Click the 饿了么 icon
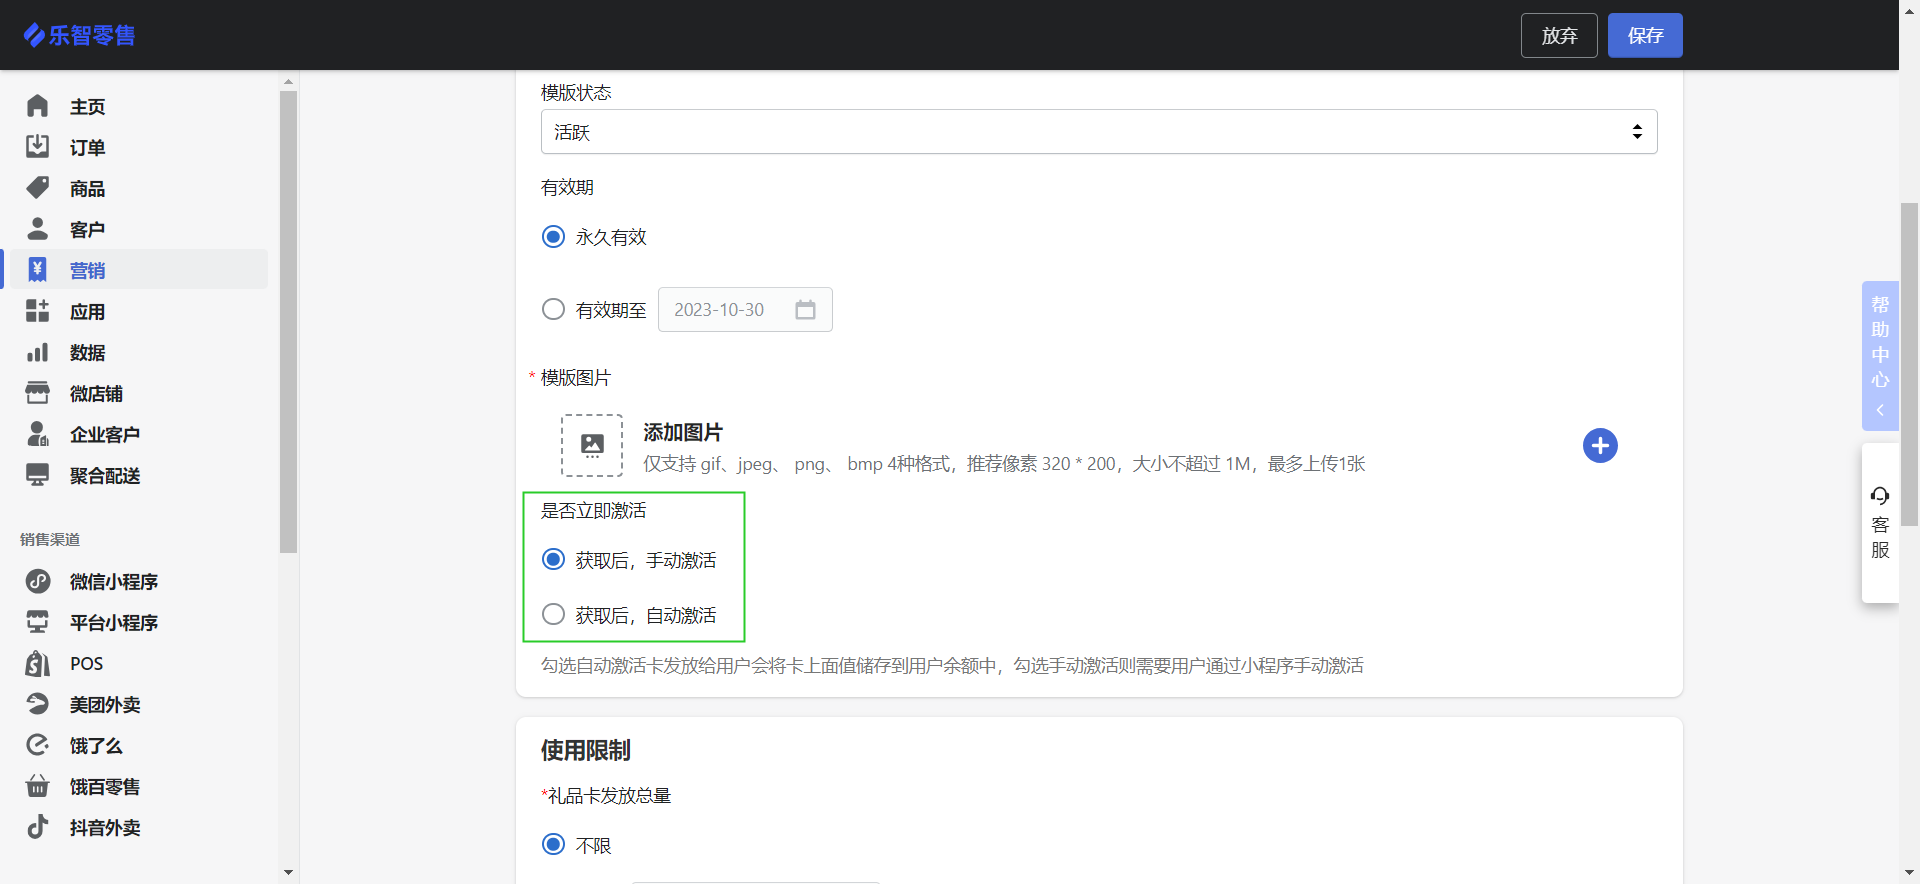1920x884 pixels. [37, 745]
